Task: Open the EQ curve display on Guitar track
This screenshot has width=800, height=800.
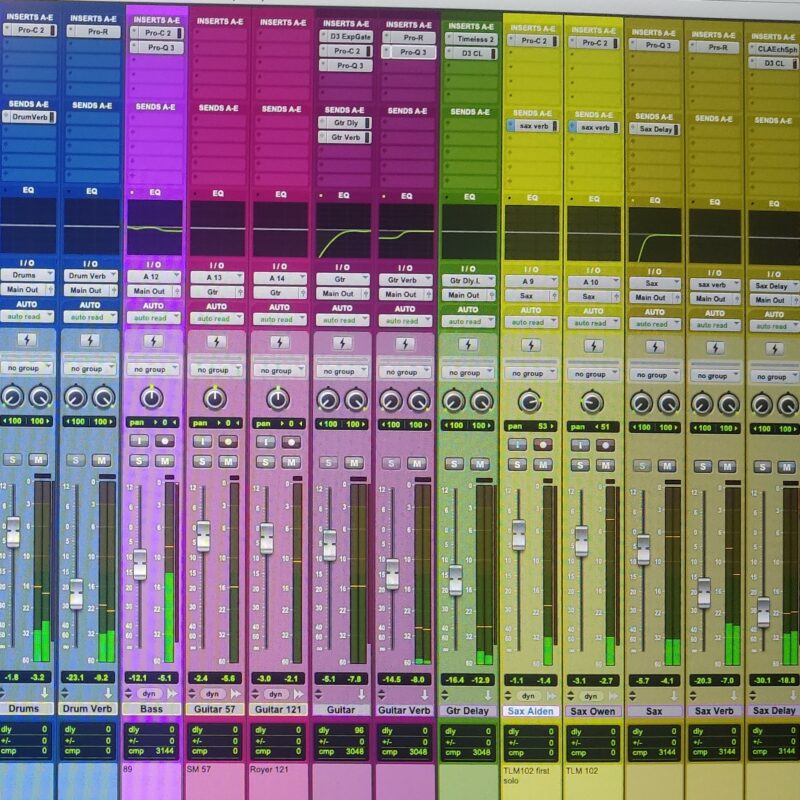Action: coord(343,231)
